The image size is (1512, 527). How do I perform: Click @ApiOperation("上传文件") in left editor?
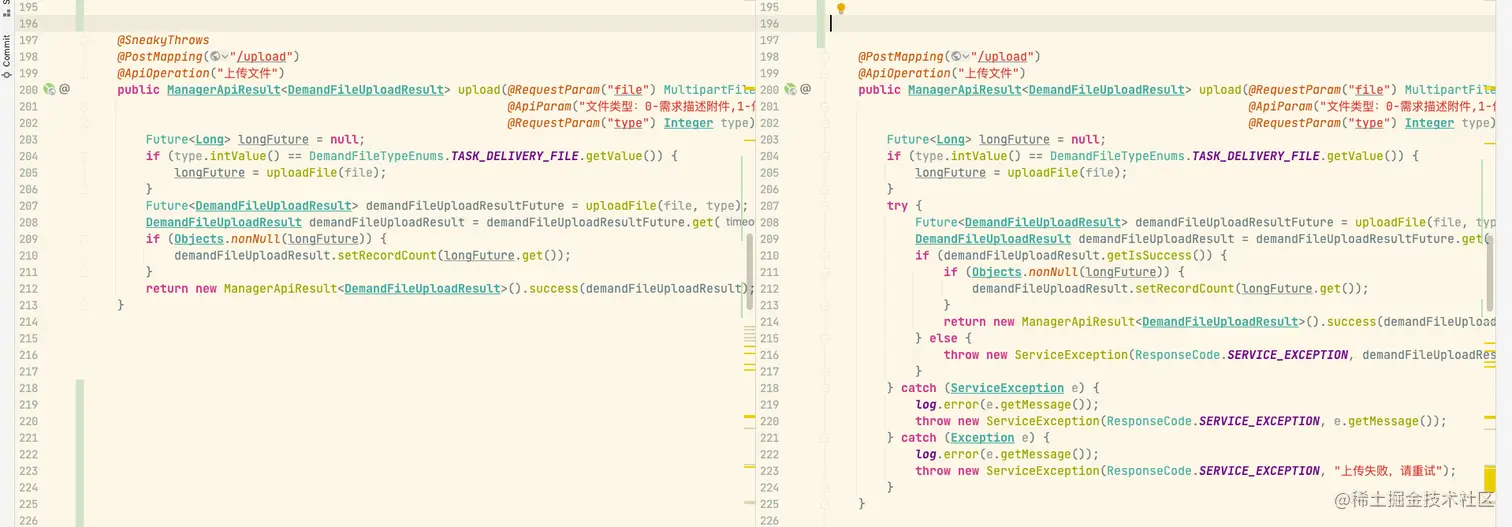(x=201, y=73)
